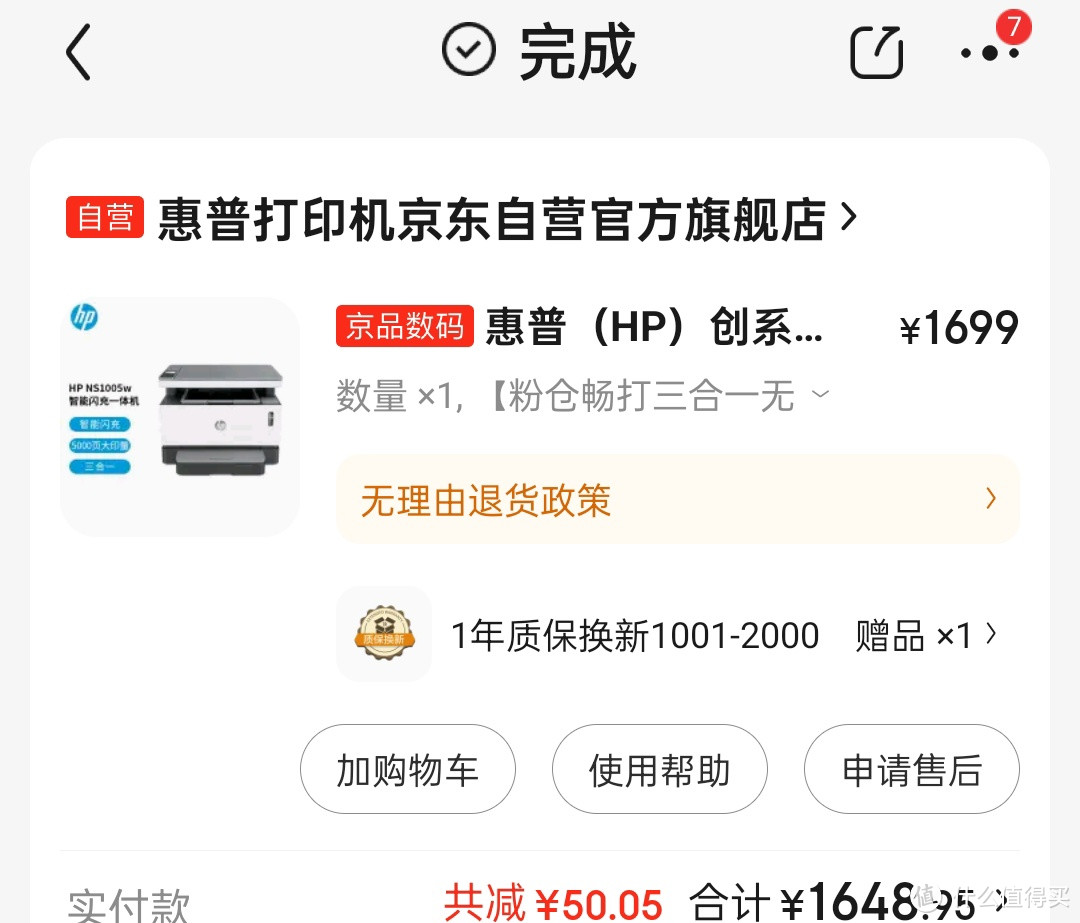Viewport: 1080px width, 923px height.
Task: Go back using the left arrow
Action: click(x=78, y=52)
